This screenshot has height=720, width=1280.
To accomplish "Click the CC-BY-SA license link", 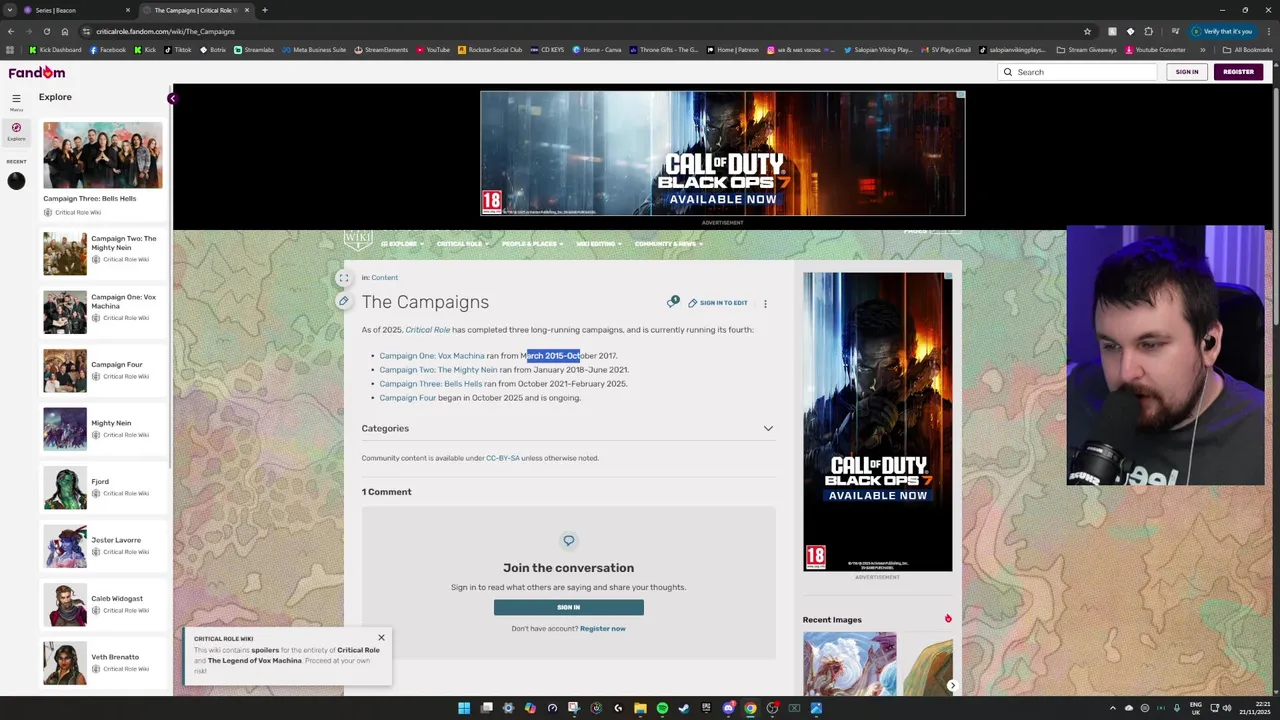I will pyautogui.click(x=502, y=458).
